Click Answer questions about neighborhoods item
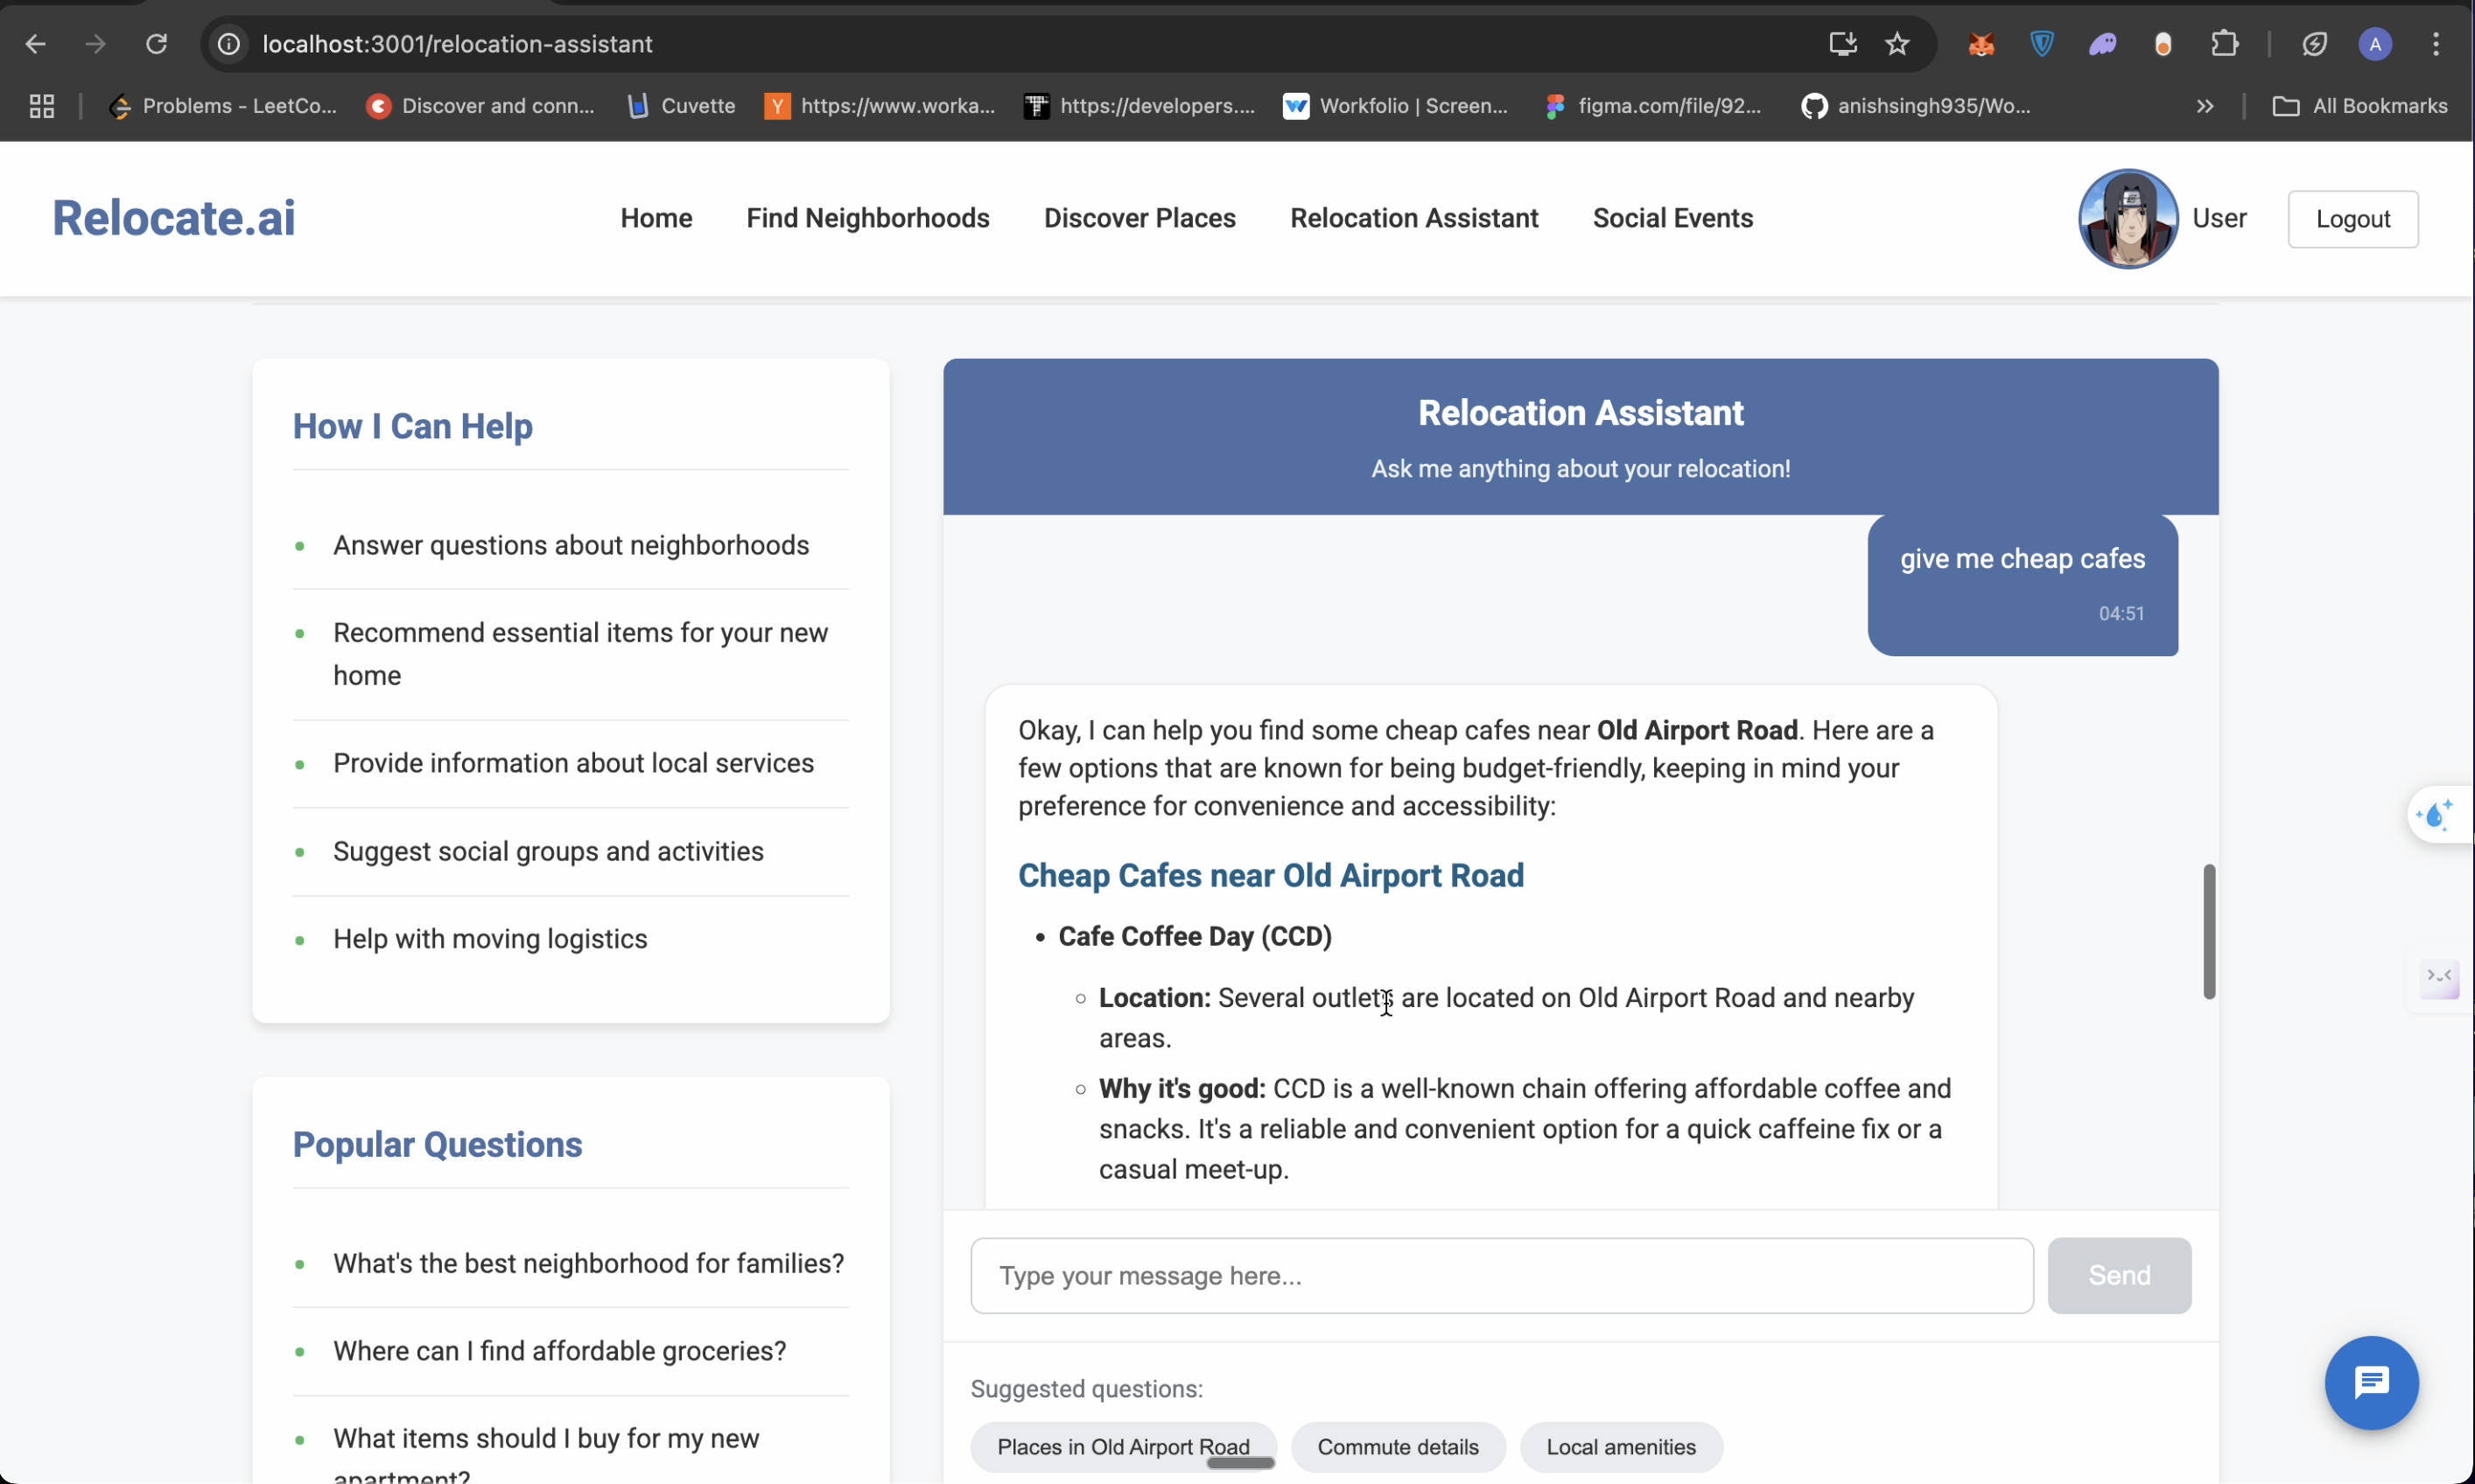Screen dimensions: 2475x1484 571,545
